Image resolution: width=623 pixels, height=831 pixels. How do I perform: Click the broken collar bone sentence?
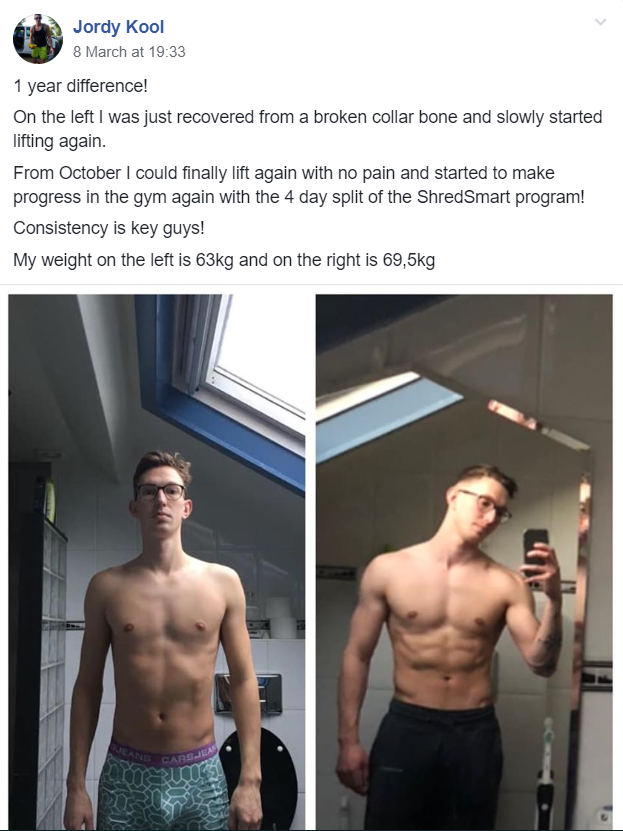click(308, 129)
